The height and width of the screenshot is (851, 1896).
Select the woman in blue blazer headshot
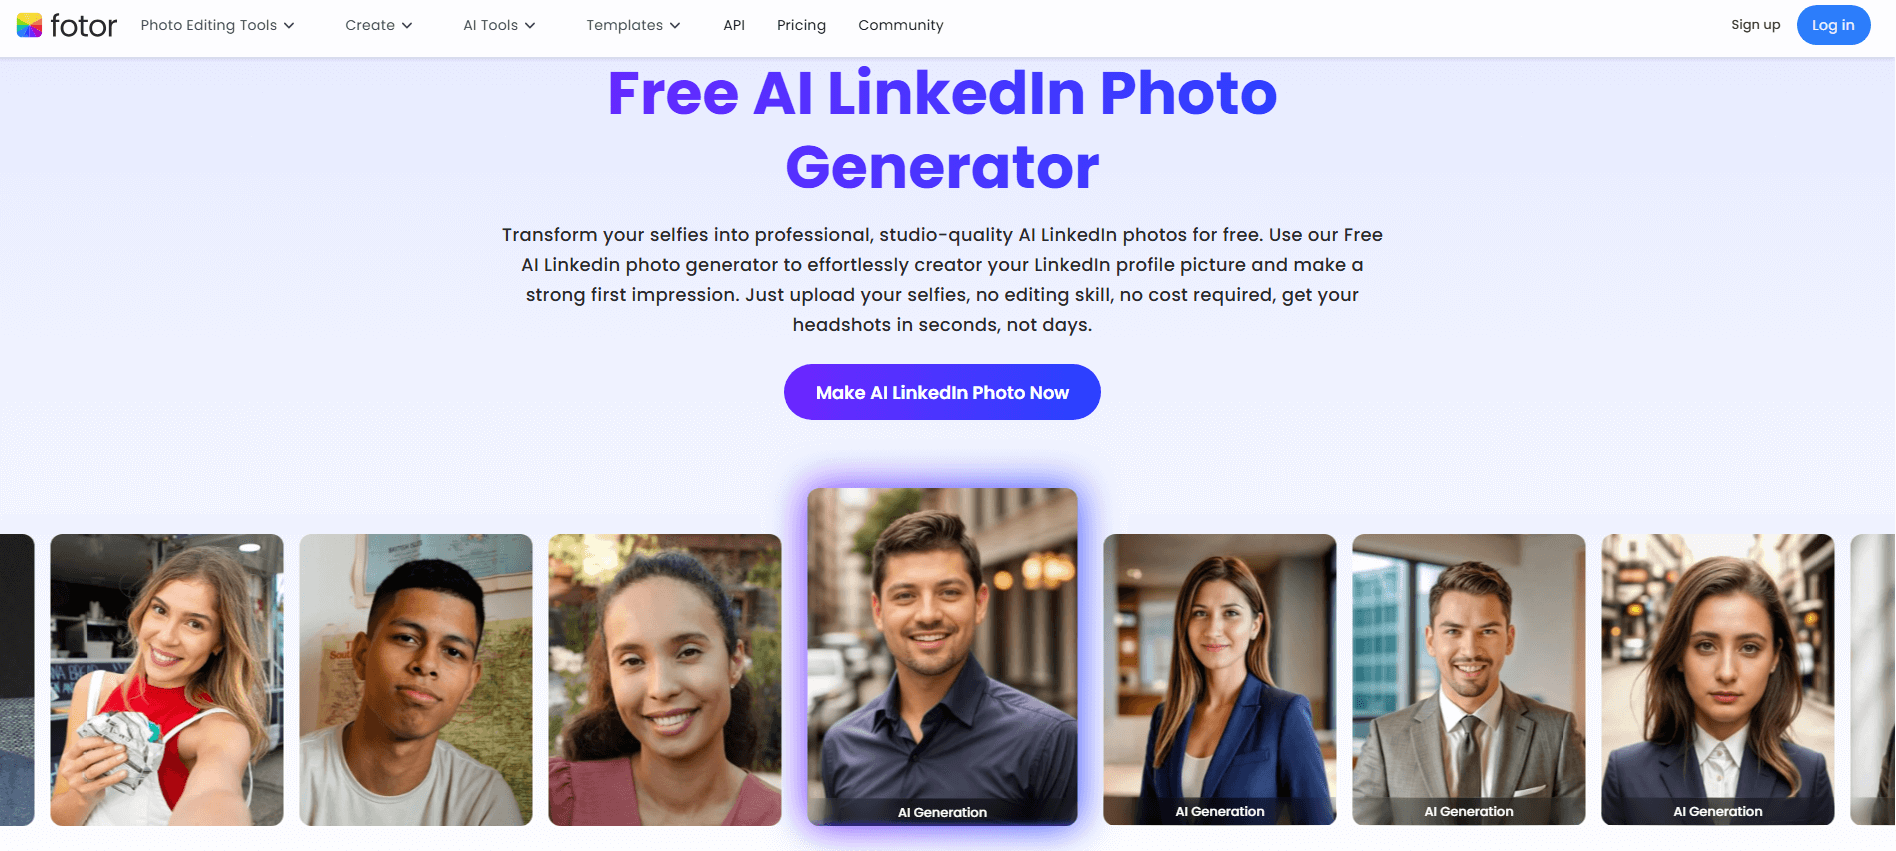click(1220, 680)
